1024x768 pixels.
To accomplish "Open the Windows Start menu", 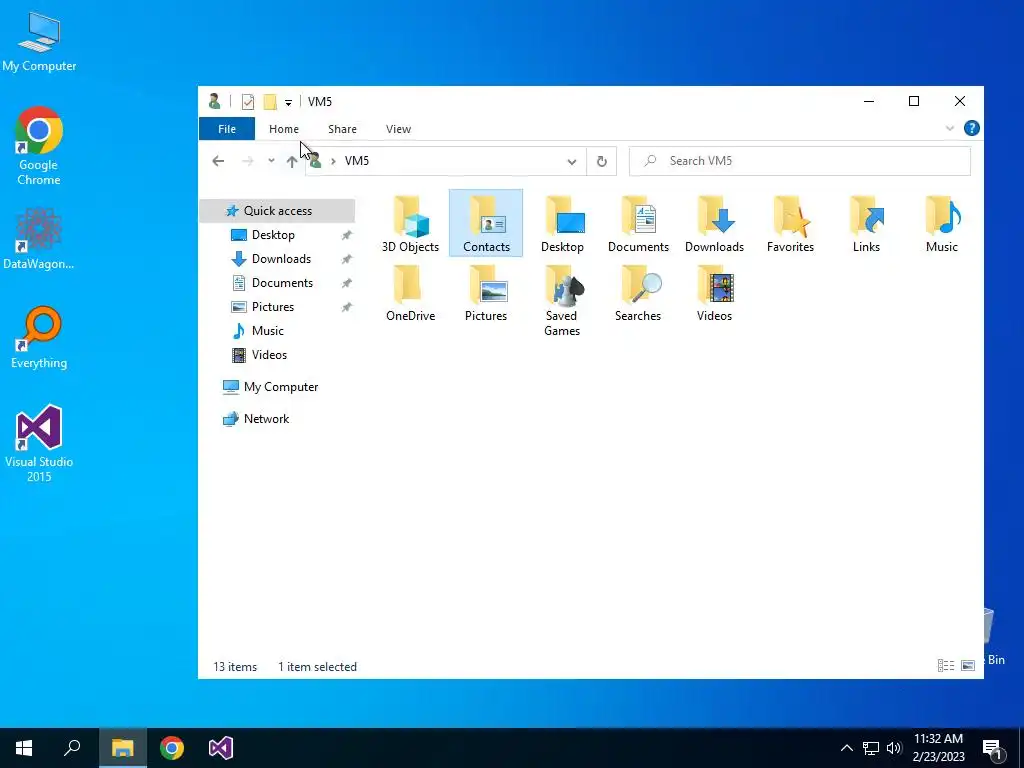I will (x=24, y=748).
